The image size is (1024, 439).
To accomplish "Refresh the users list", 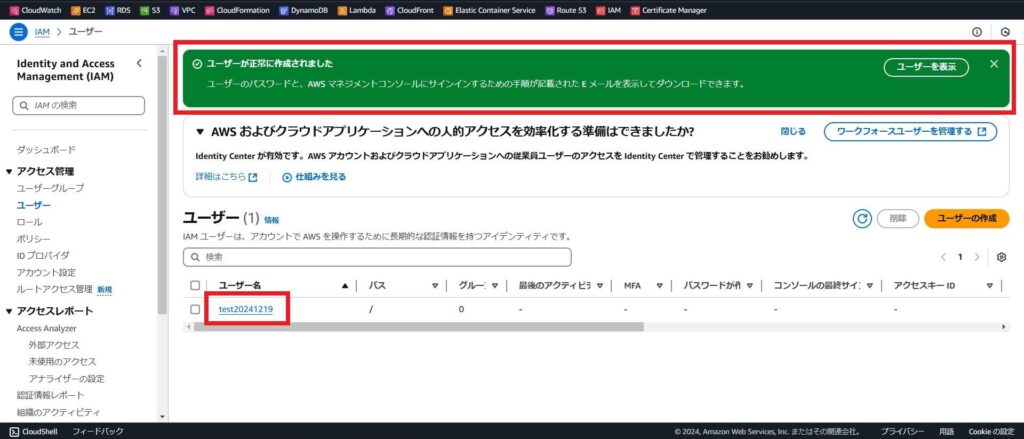I will point(861,219).
